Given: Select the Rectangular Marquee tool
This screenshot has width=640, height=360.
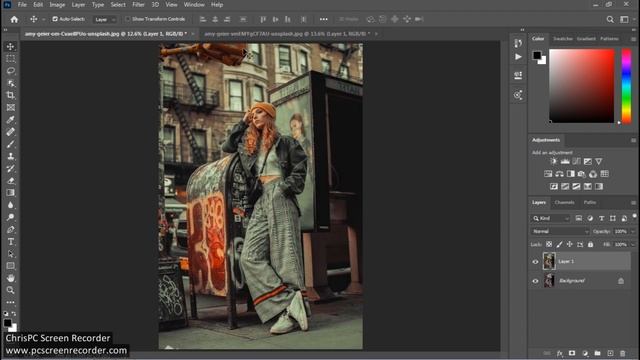Looking at the screenshot, I should [x=11, y=59].
